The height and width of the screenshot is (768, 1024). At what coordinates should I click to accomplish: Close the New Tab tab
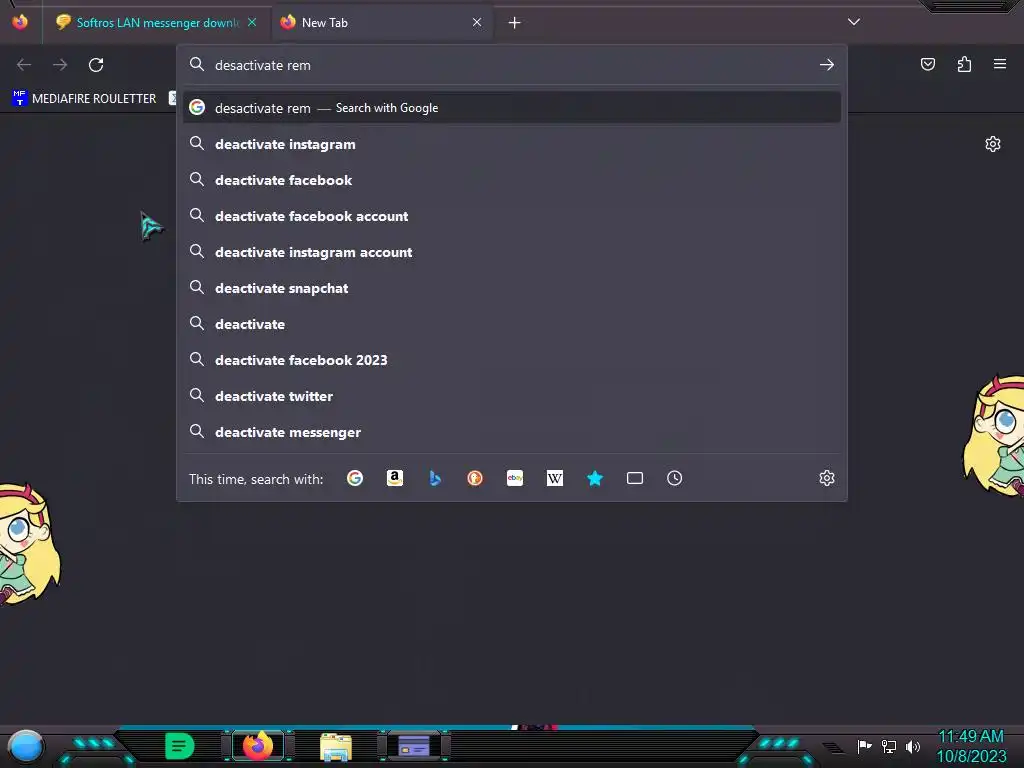coord(477,22)
